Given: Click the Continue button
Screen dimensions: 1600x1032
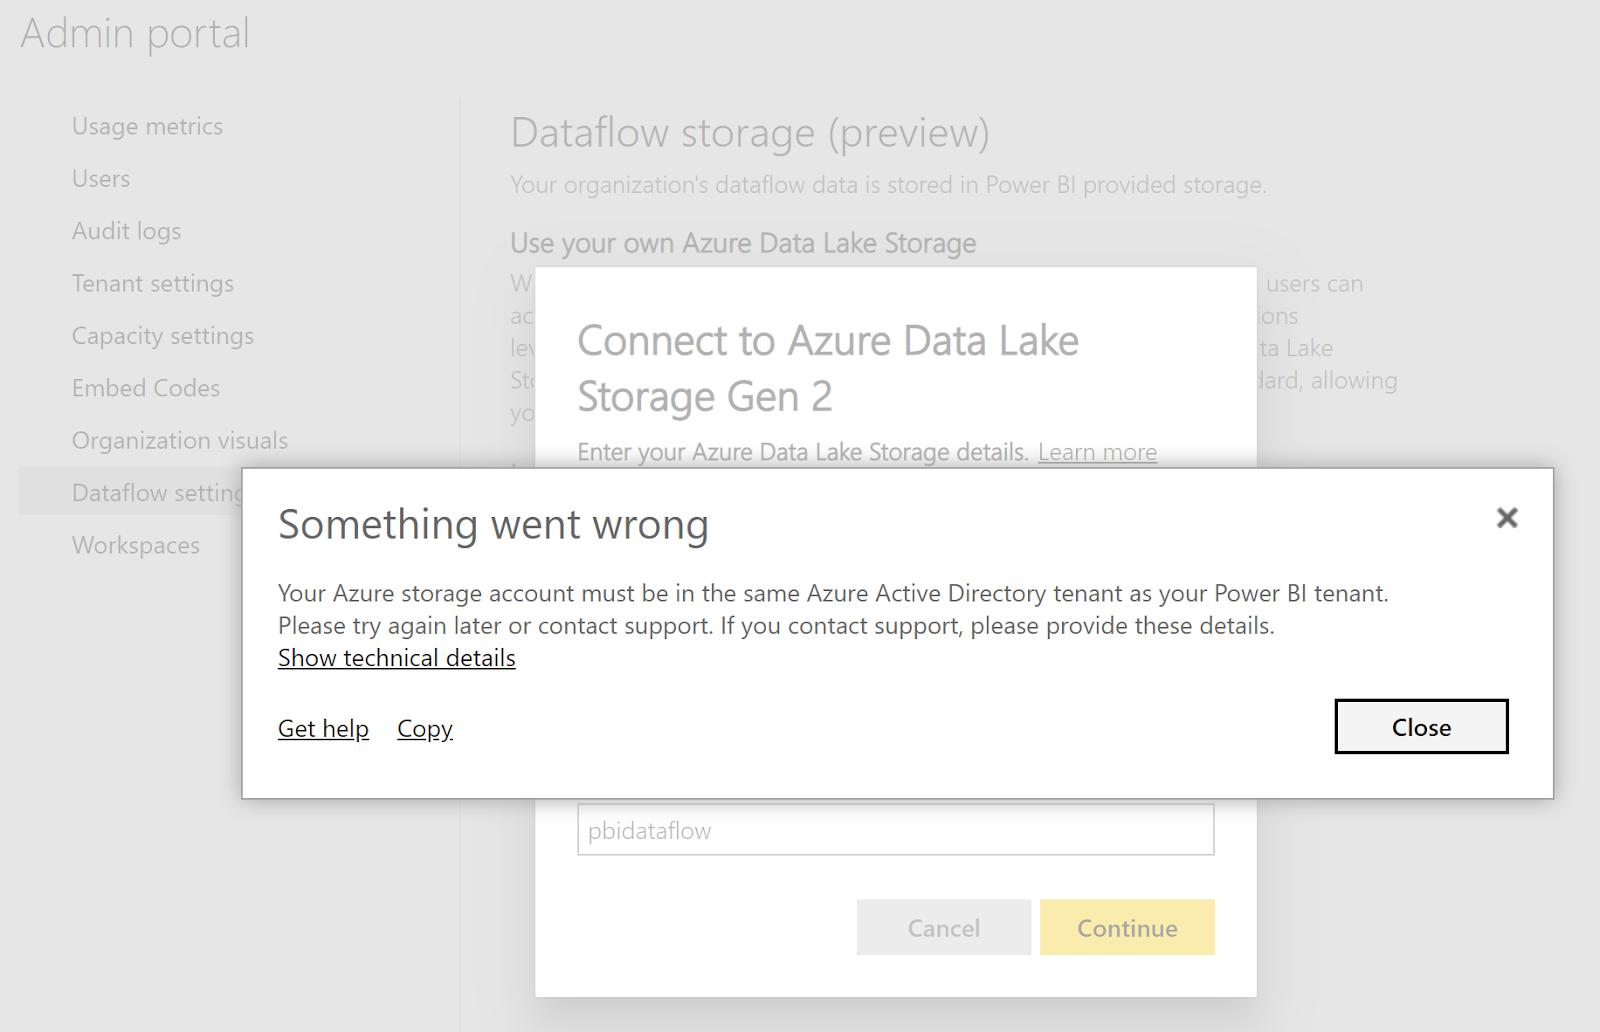Looking at the screenshot, I should [1126, 927].
